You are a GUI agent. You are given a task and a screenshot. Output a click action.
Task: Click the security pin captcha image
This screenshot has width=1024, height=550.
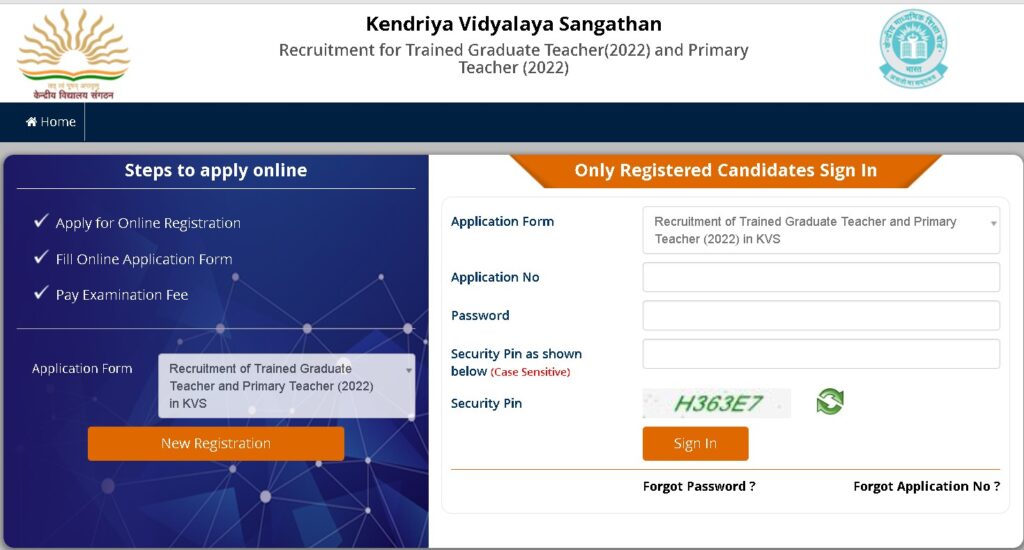pos(716,403)
